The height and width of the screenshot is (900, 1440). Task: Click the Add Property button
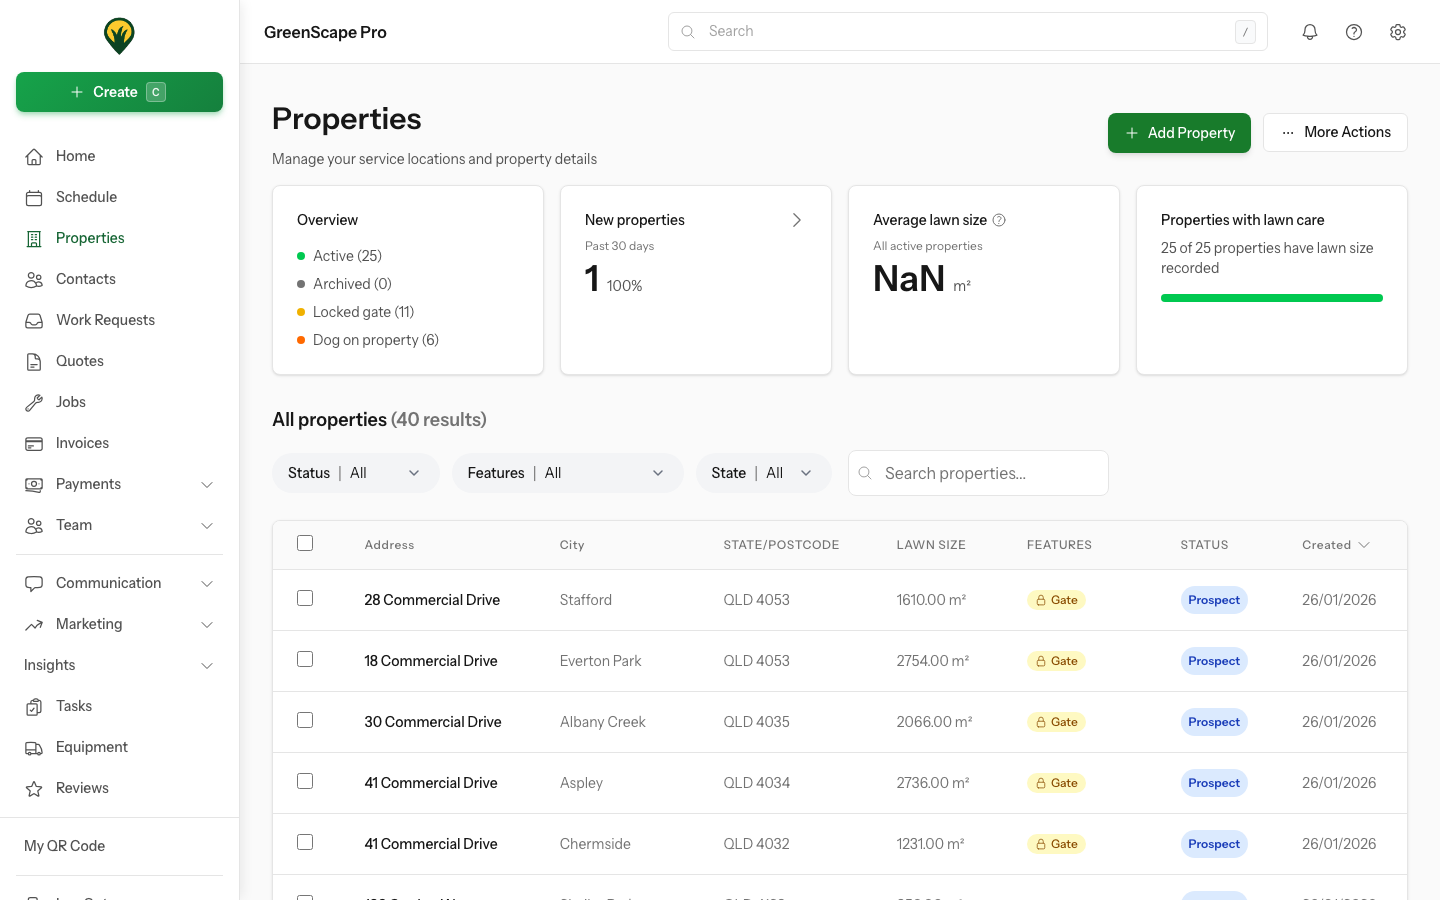(1179, 132)
